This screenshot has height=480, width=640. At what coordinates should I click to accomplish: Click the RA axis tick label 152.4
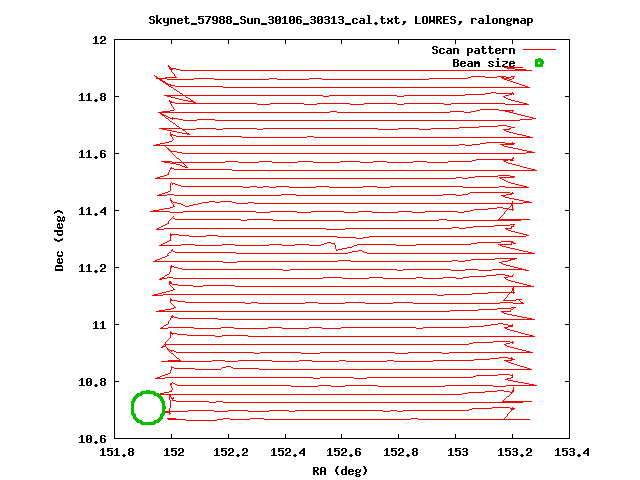pyautogui.click(x=288, y=452)
